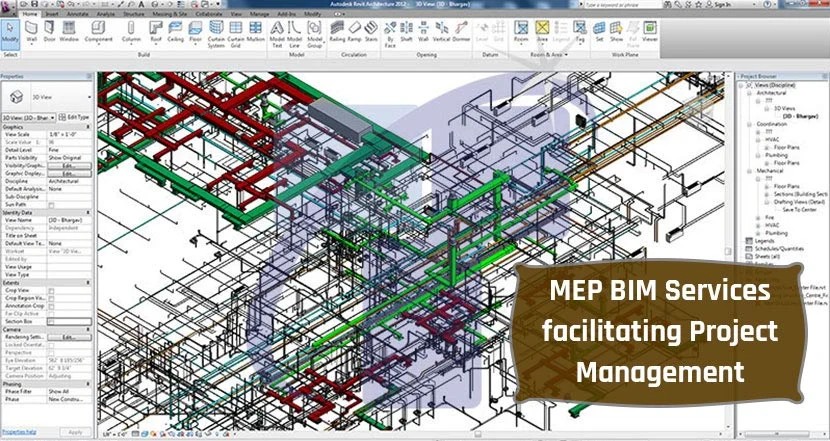The image size is (830, 441).
Task: Open the Structure tab
Action: point(133,14)
